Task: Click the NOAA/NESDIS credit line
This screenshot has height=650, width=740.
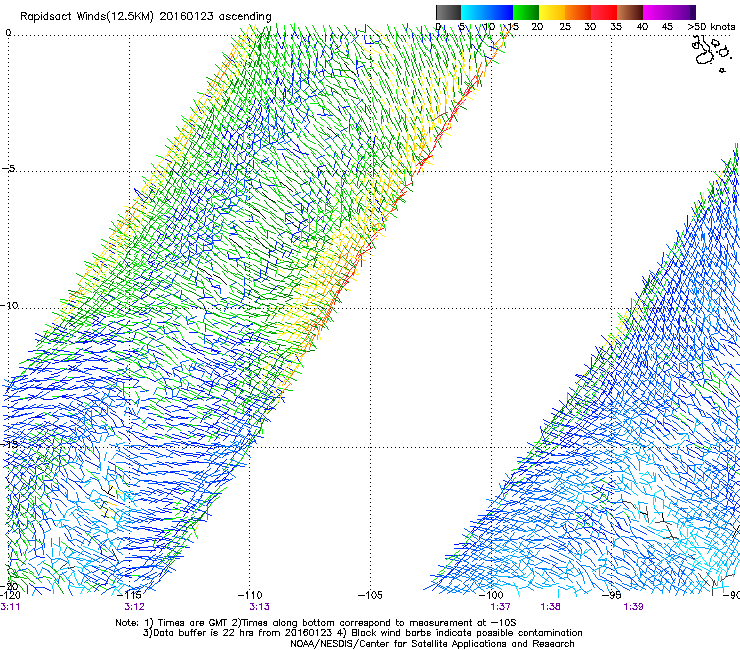Action: (432, 644)
